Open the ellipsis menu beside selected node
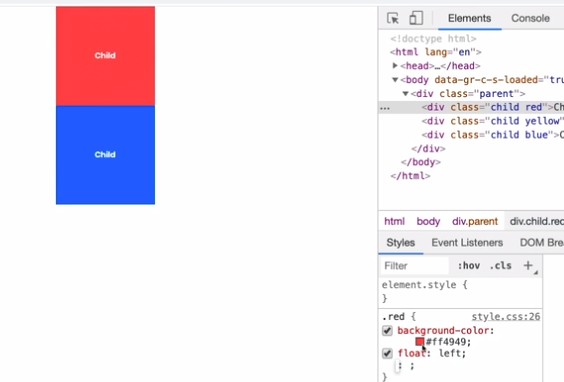Viewport: 564px width, 382px height. point(385,108)
